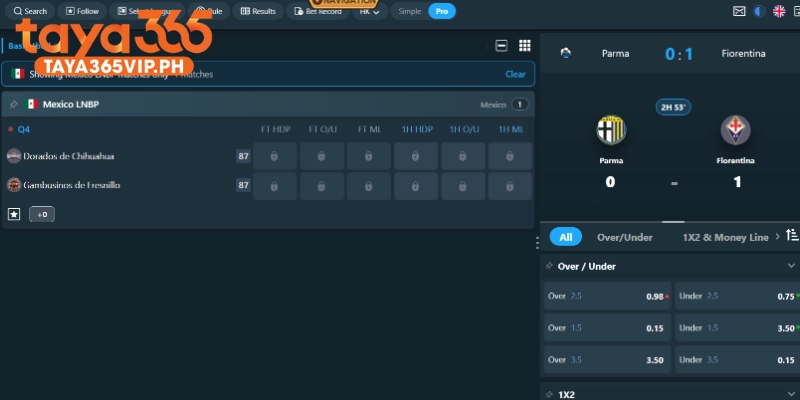Viewport: 800px width, 400px height.
Task: Collapse the Over / Under section
Action: click(791, 266)
